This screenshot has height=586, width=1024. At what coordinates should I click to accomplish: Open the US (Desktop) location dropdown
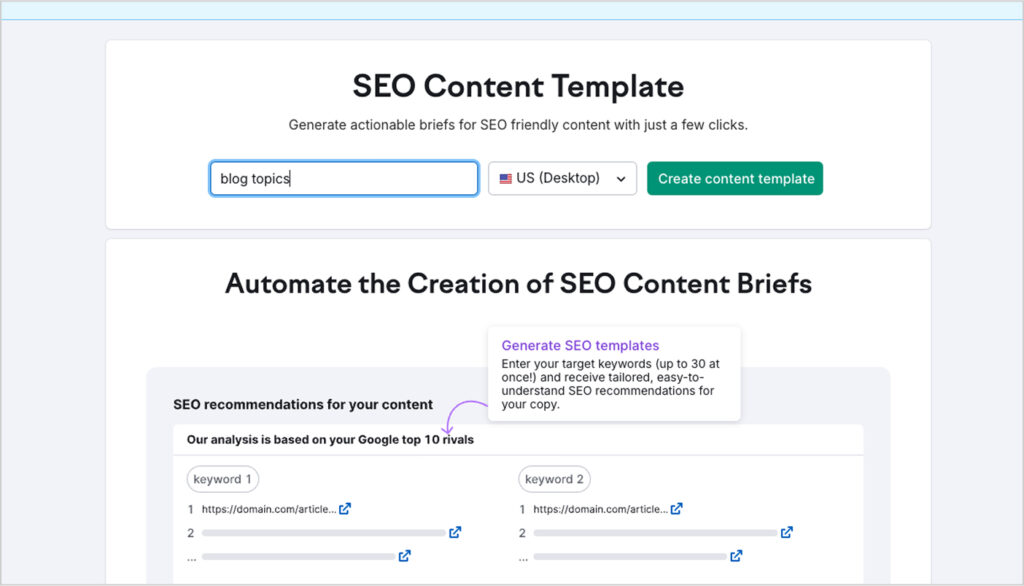click(x=562, y=179)
